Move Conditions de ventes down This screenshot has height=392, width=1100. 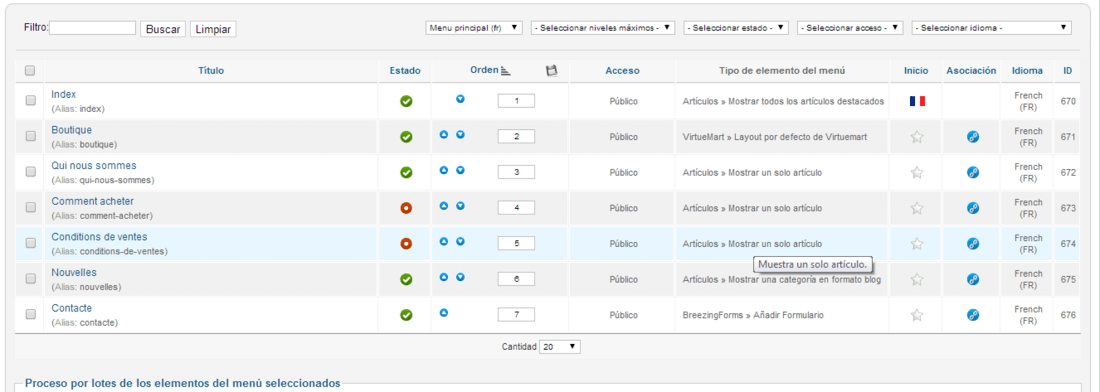(x=460, y=241)
